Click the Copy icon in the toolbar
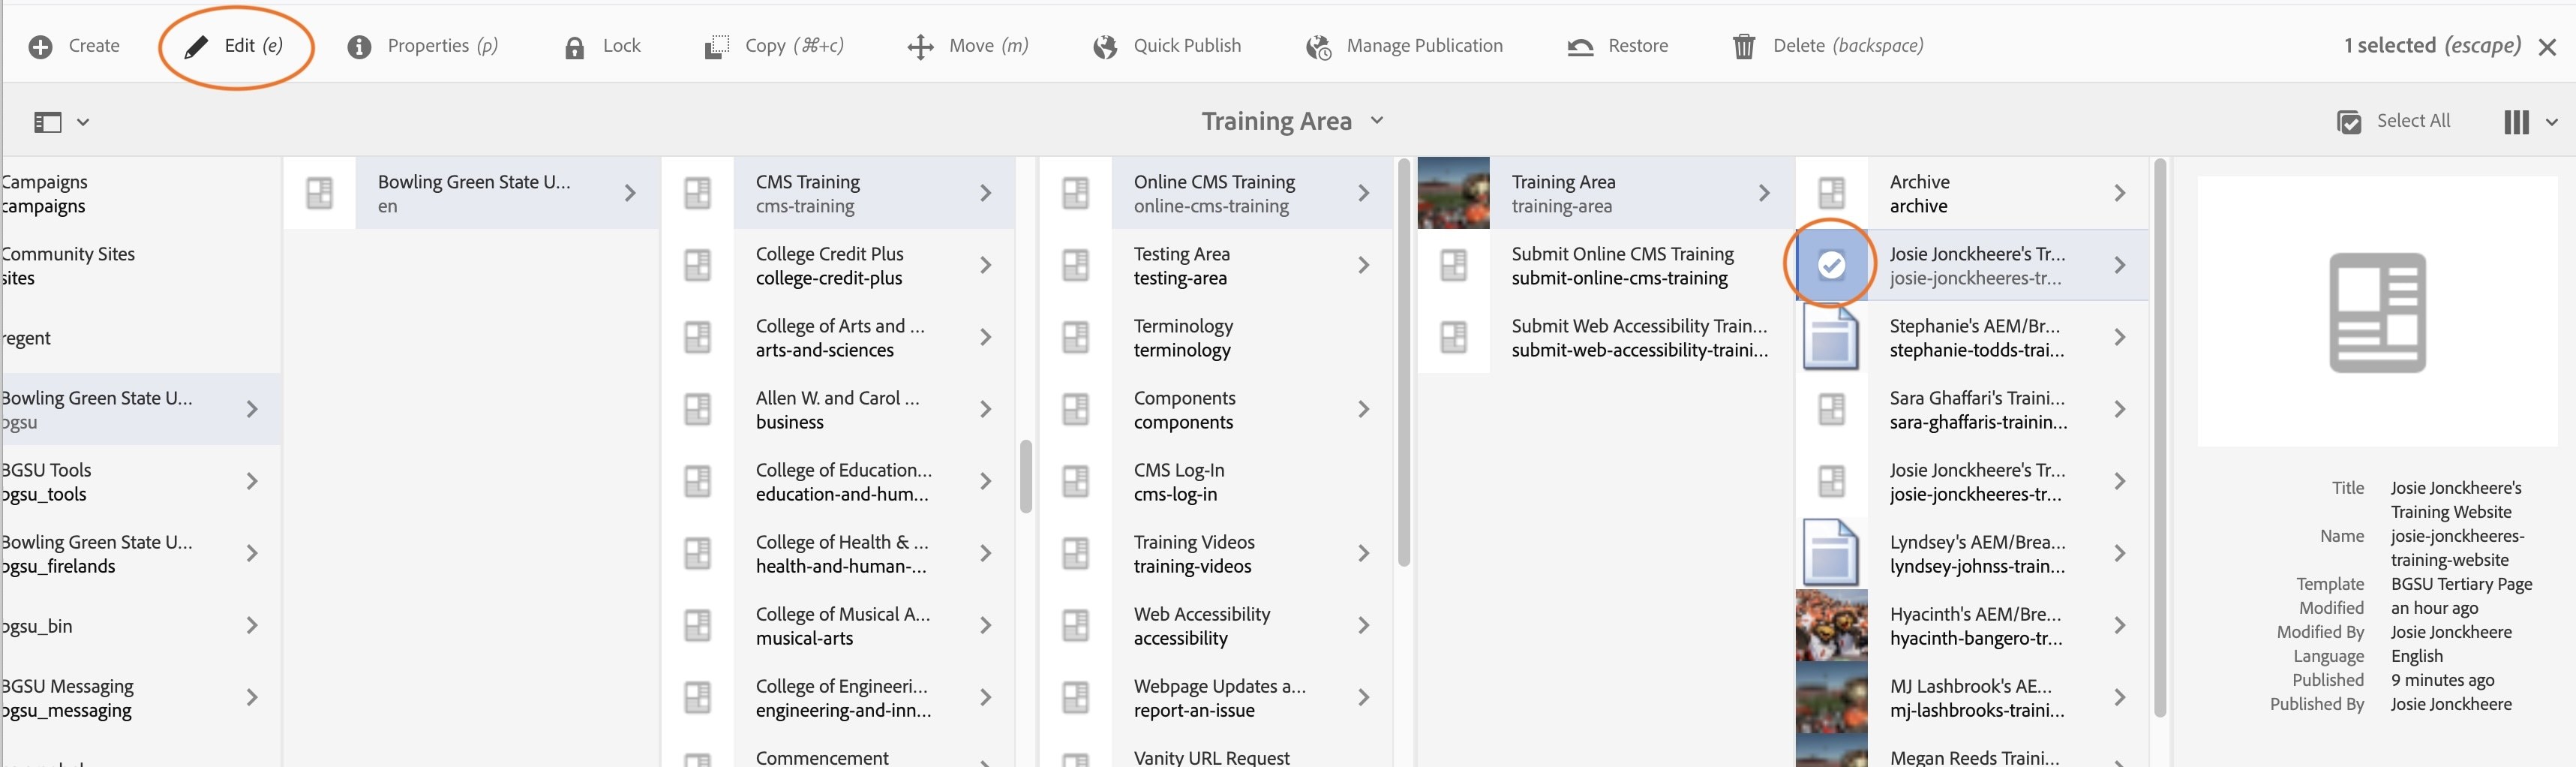The image size is (2576, 767). 716,47
